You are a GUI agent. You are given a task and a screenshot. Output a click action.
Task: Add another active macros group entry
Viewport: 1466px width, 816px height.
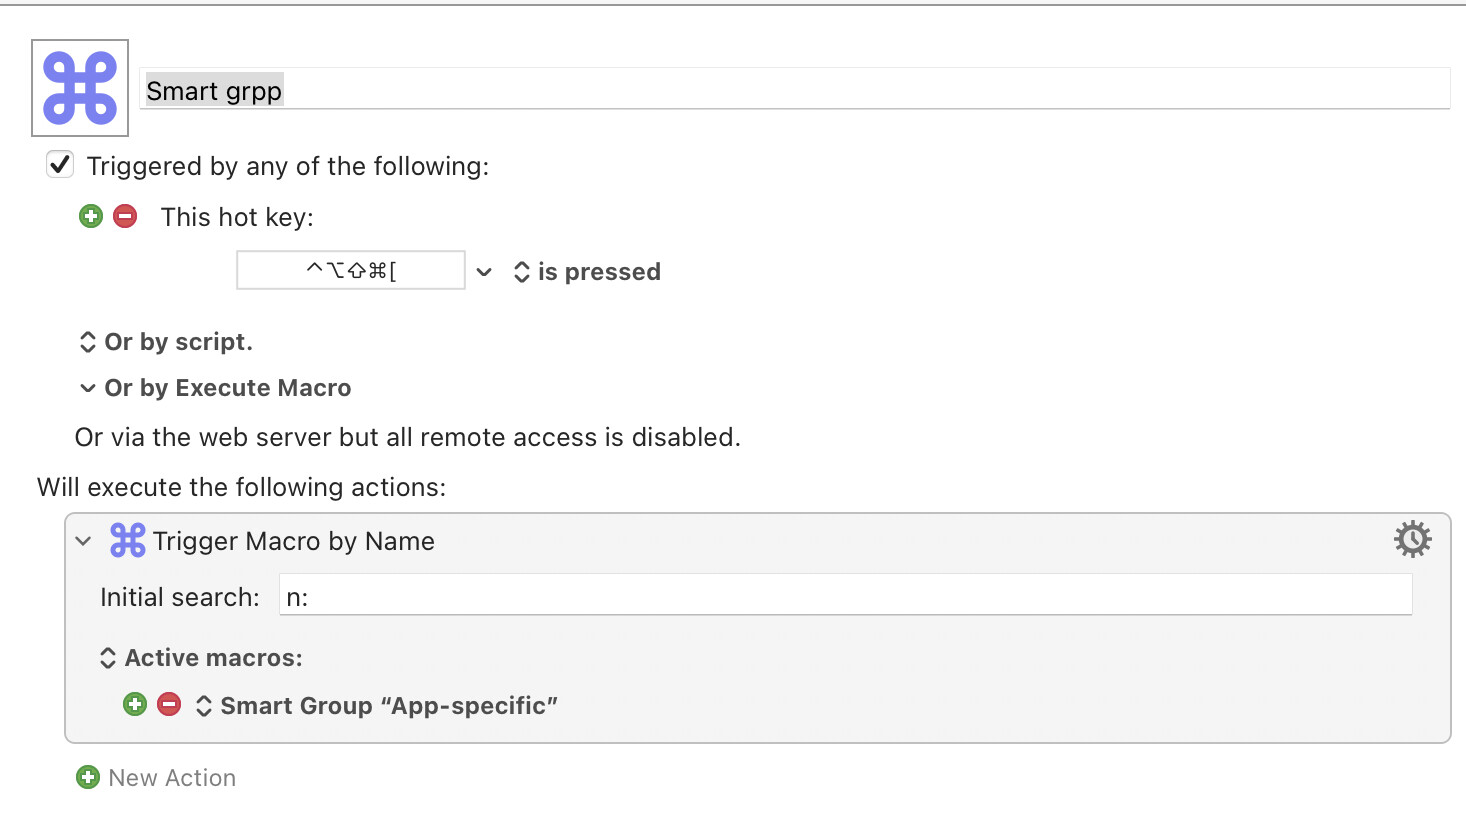pos(135,704)
